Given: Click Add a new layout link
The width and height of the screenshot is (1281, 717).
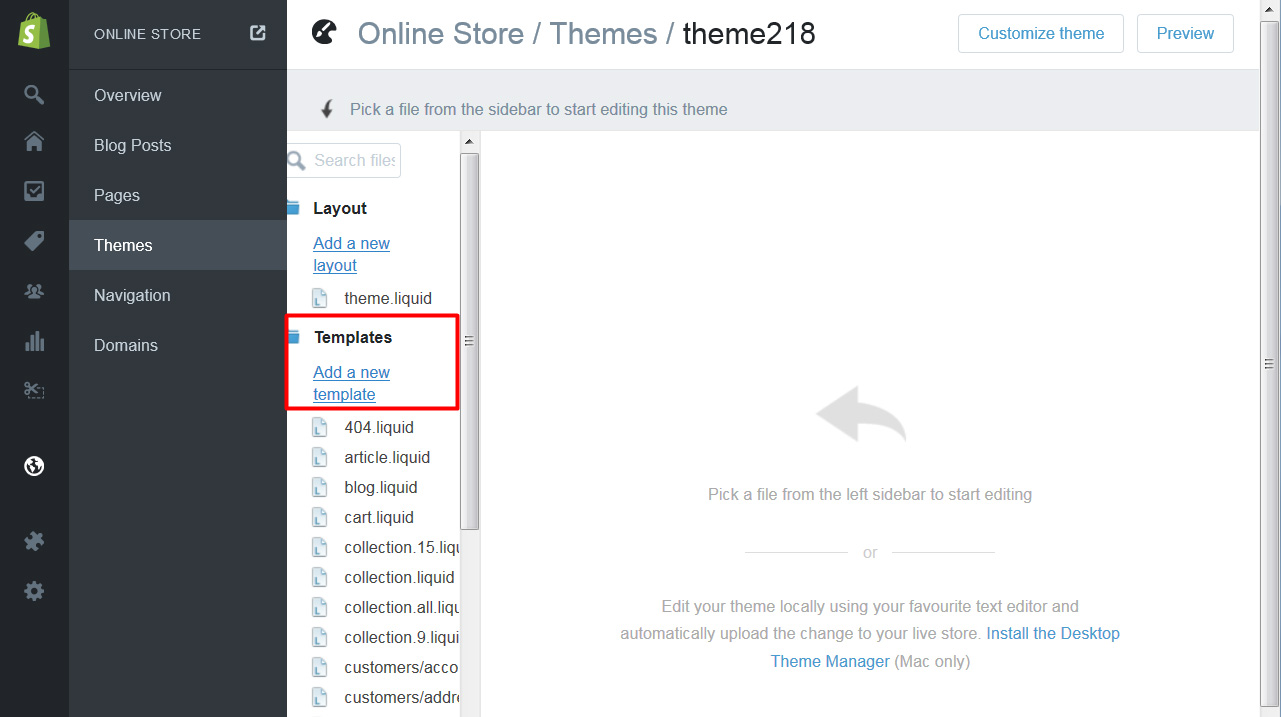Looking at the screenshot, I should click(x=351, y=254).
